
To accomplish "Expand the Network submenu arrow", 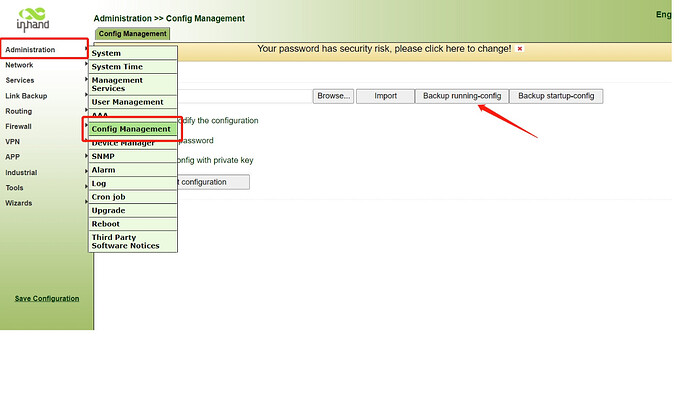I will click(86, 64).
